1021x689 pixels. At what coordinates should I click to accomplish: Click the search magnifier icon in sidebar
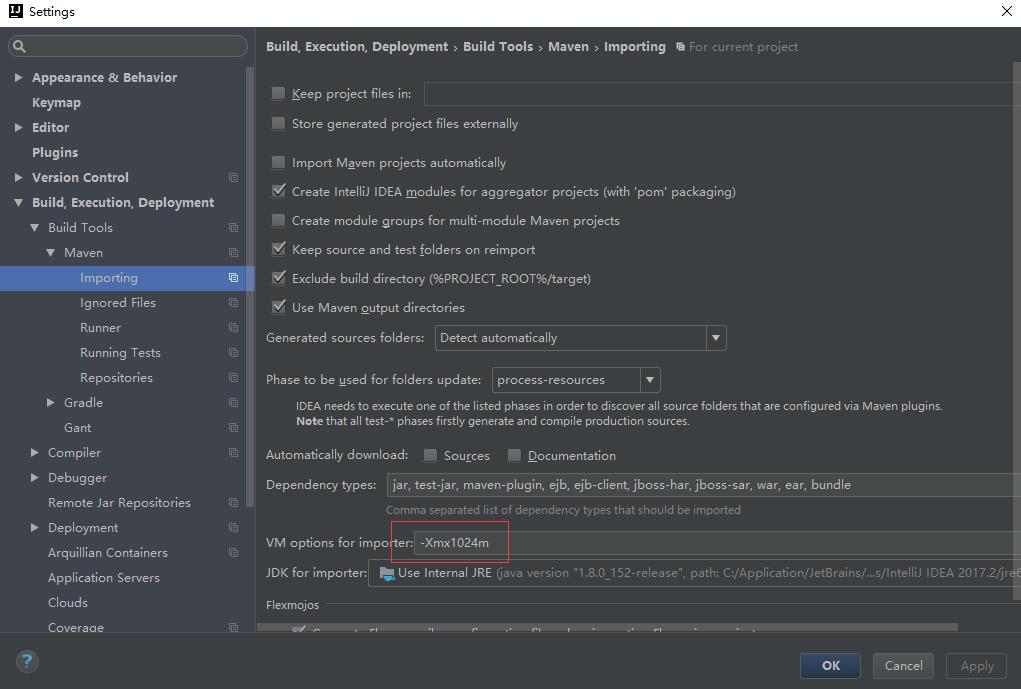tap(19, 46)
